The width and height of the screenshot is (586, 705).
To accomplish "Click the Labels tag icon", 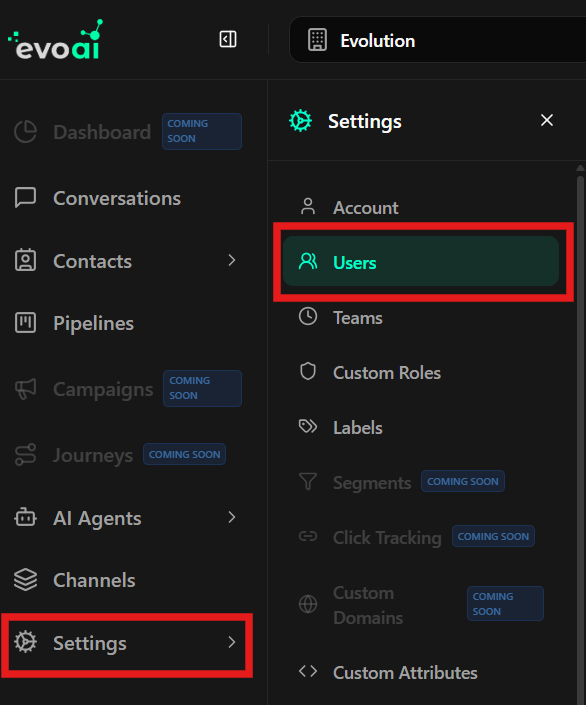I will click(308, 426).
